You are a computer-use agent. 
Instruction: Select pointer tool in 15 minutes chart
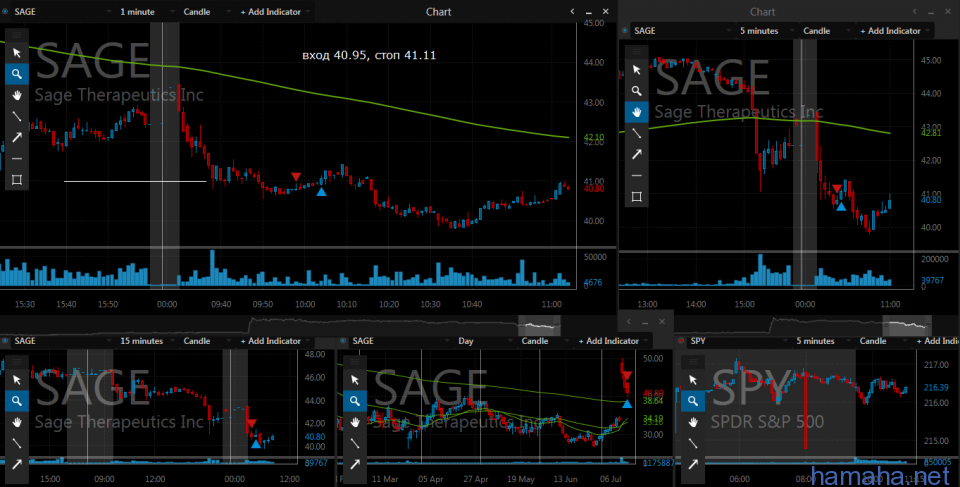click(17, 380)
